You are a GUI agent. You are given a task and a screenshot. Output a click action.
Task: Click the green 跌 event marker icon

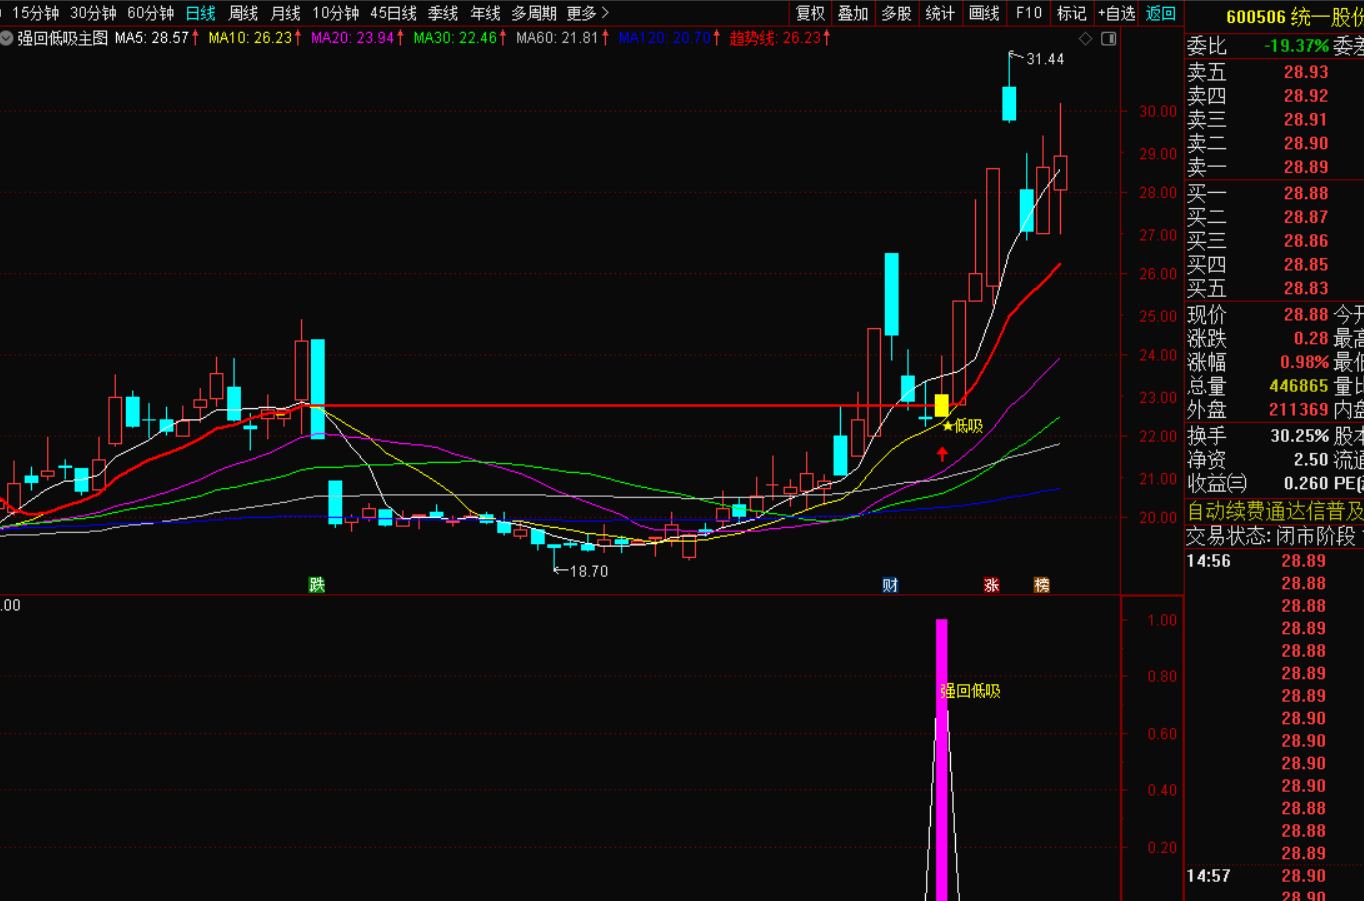point(317,585)
